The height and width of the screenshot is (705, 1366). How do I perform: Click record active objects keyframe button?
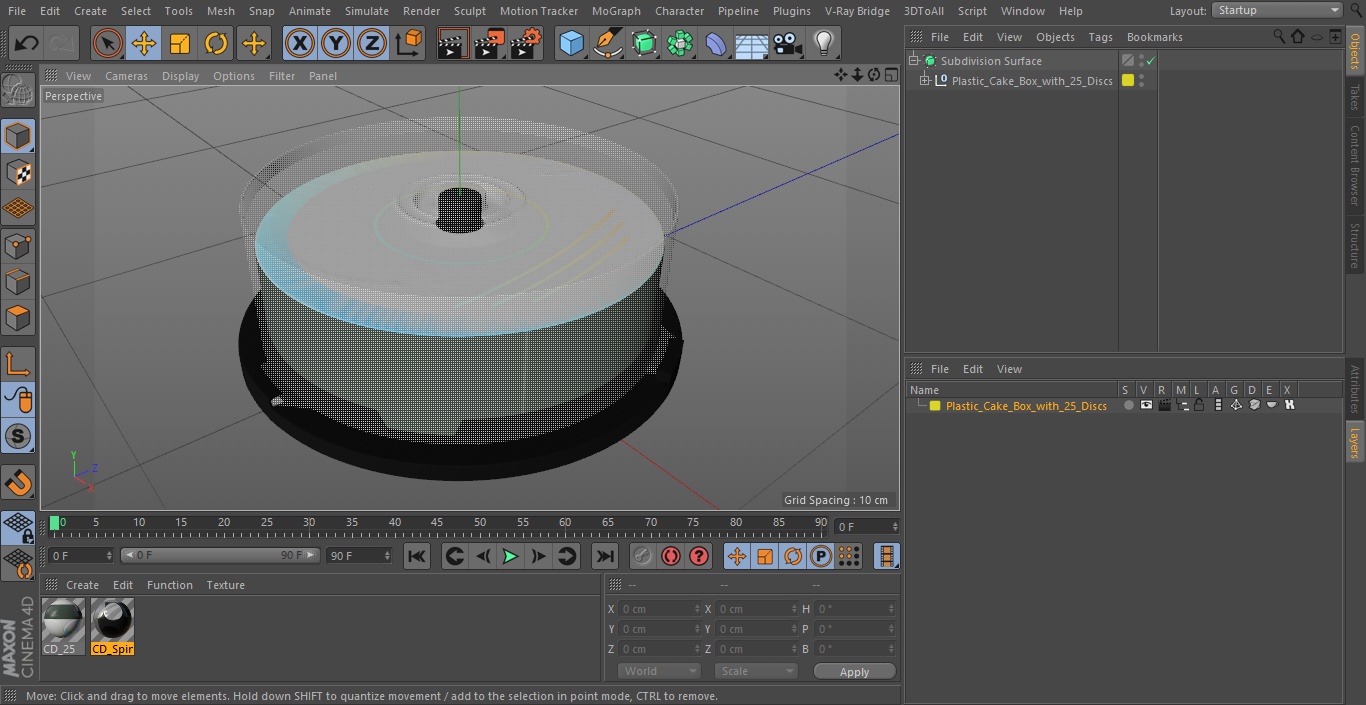[643, 556]
